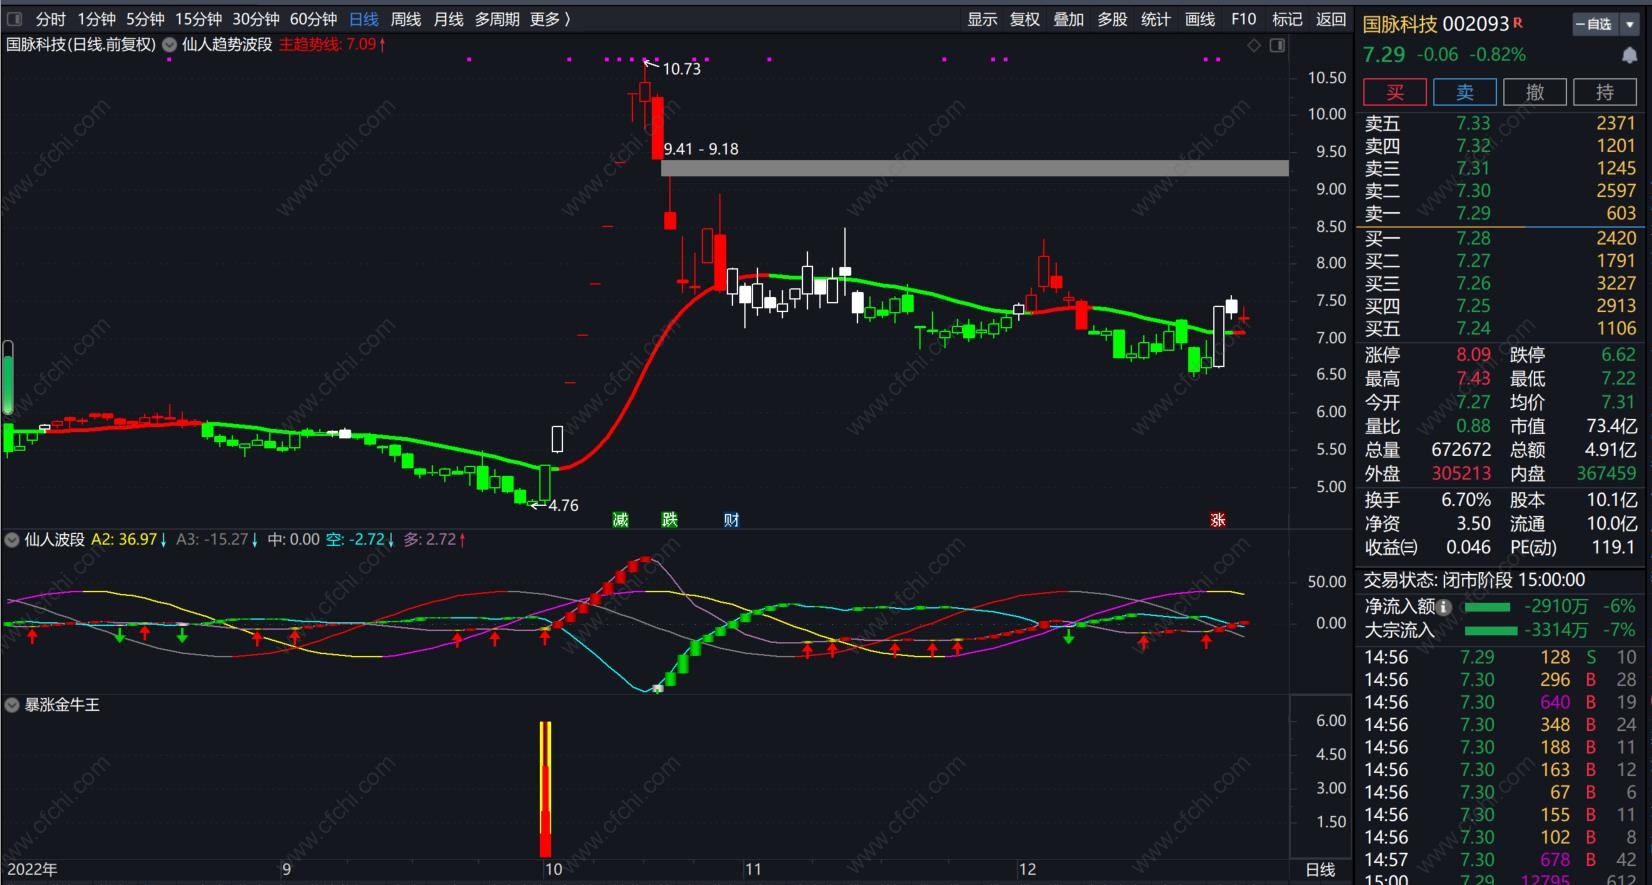
Task: Click the 持 holdings button
Action: pyautogui.click(x=1605, y=92)
